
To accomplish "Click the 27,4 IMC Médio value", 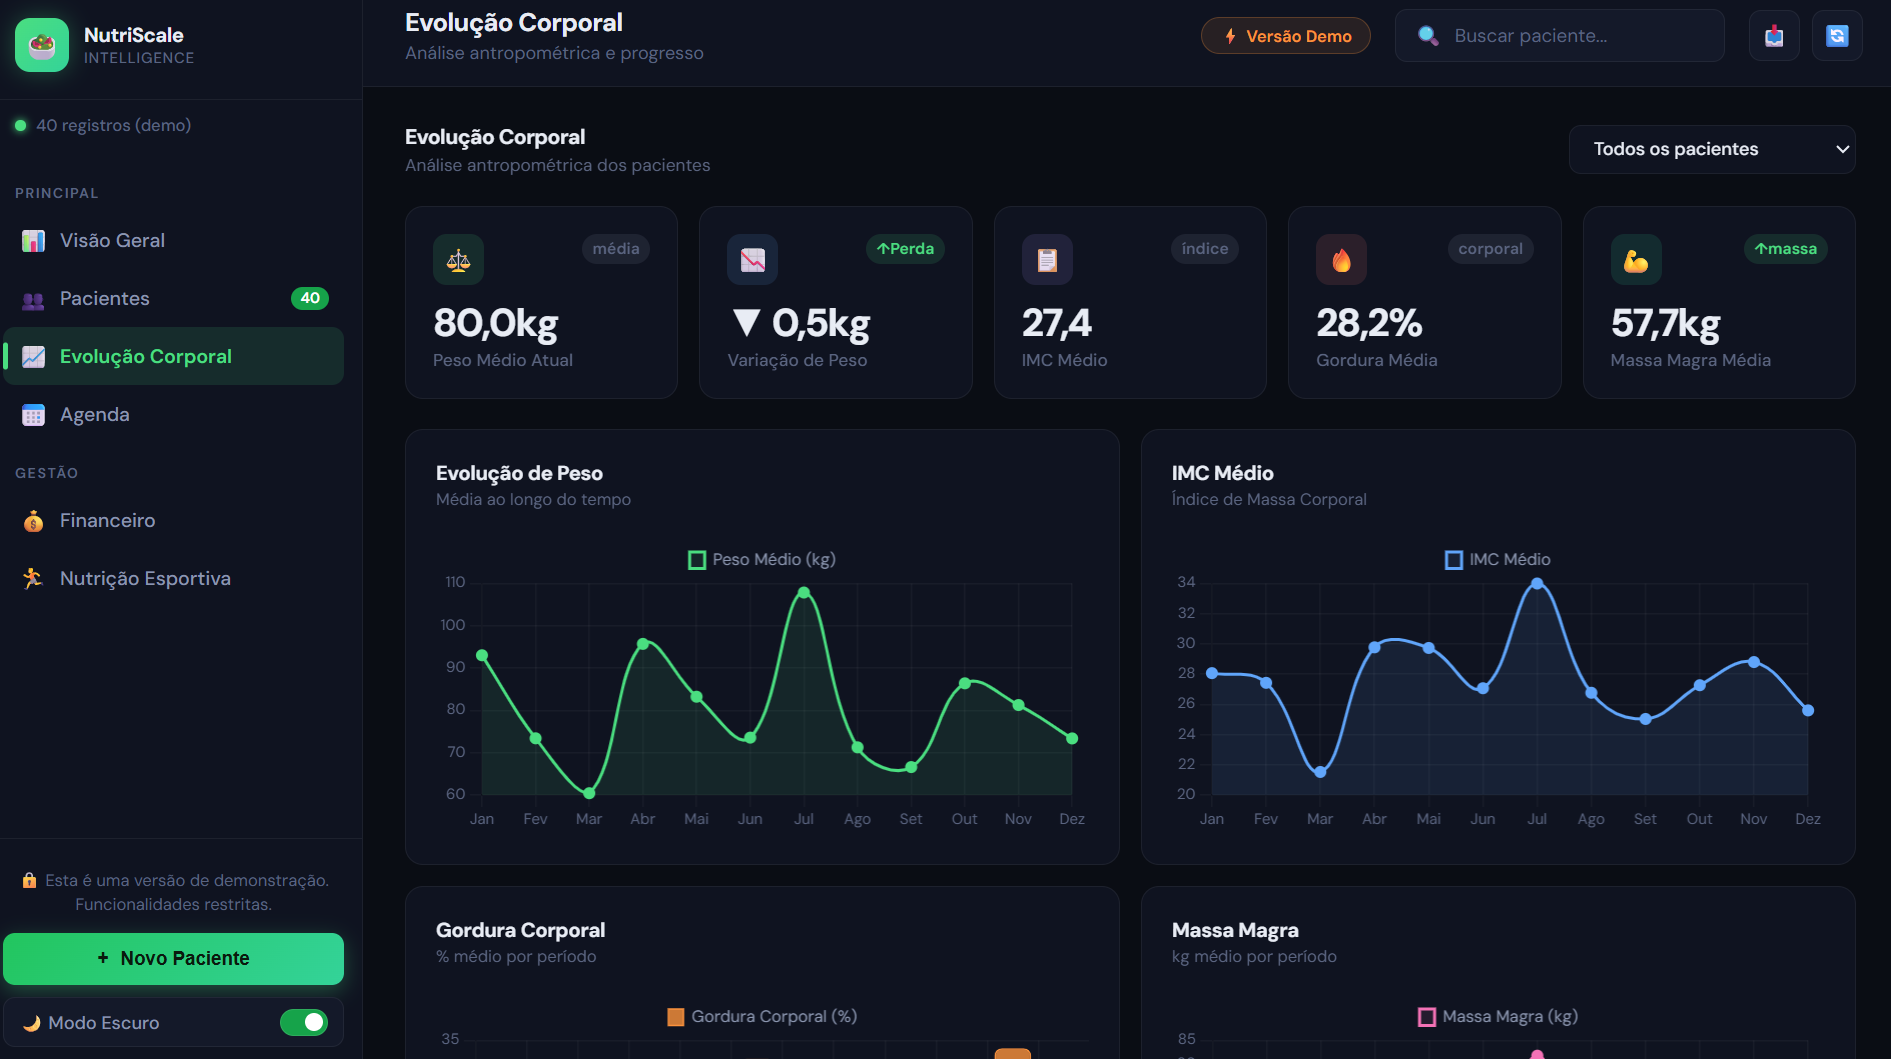I will [1057, 323].
